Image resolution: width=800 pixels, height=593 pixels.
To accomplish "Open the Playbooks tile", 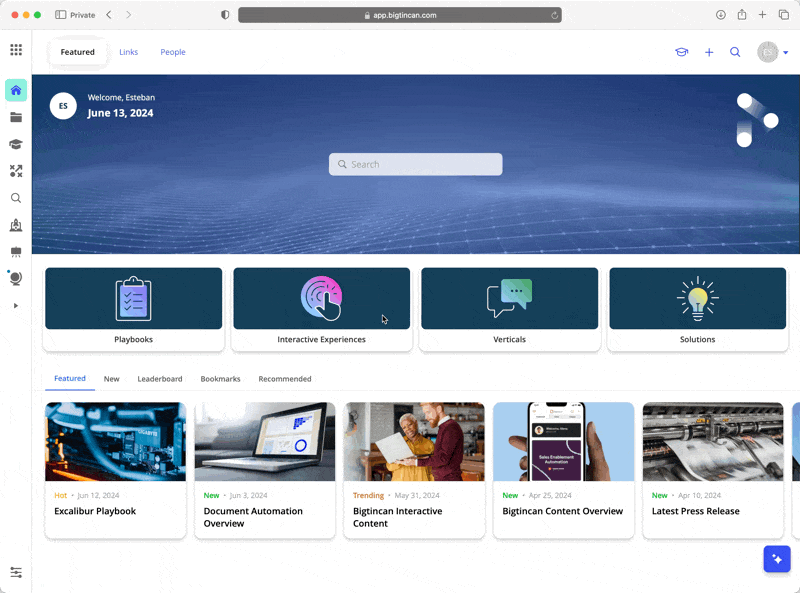I will click(x=134, y=309).
